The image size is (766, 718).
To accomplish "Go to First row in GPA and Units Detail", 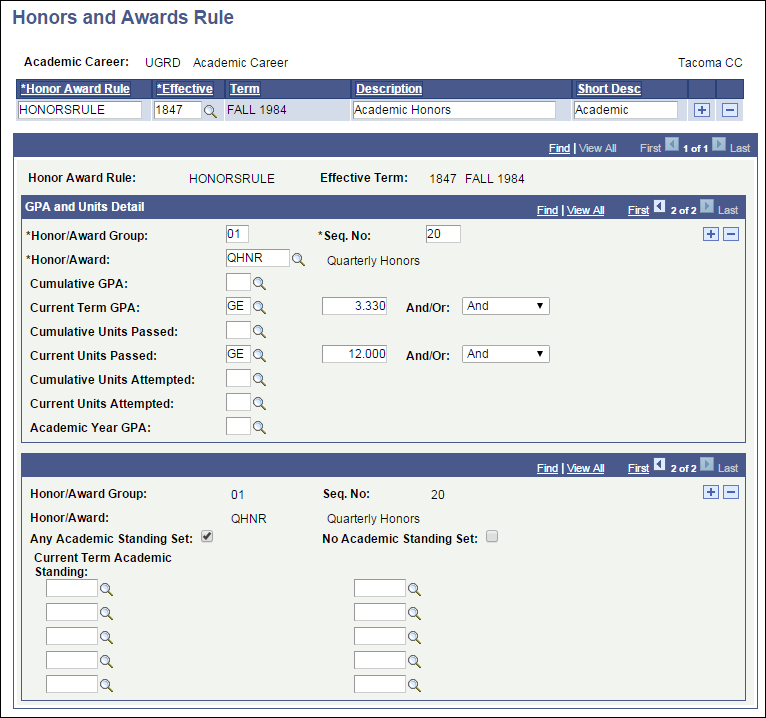I will click(x=638, y=210).
